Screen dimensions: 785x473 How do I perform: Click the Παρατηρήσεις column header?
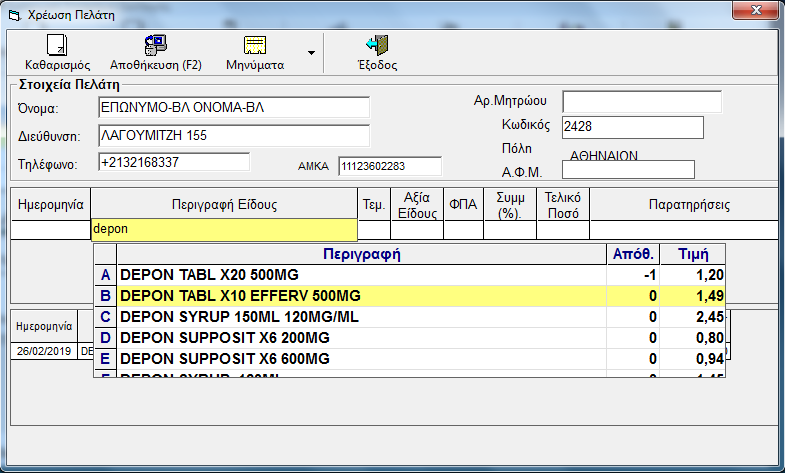pos(684,204)
